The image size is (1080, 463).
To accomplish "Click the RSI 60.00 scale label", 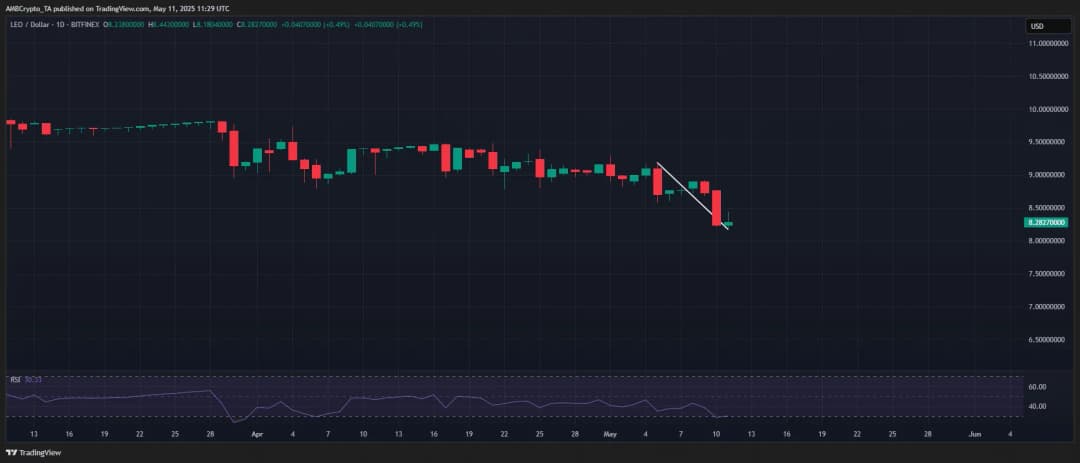I will [x=1037, y=386].
